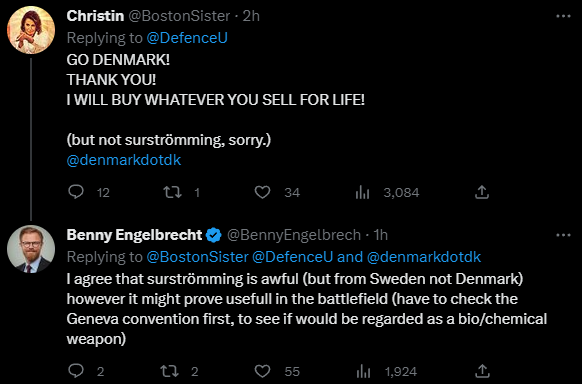Share Benny Engelbrecht's tweet
Image resolution: width=582 pixels, height=384 pixels.
tap(482, 371)
